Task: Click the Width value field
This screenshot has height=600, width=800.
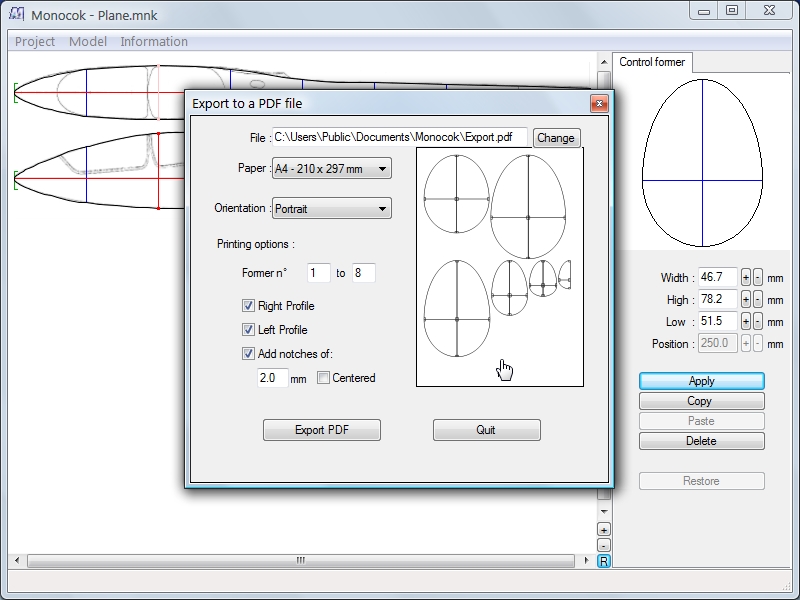Action: 718,277
